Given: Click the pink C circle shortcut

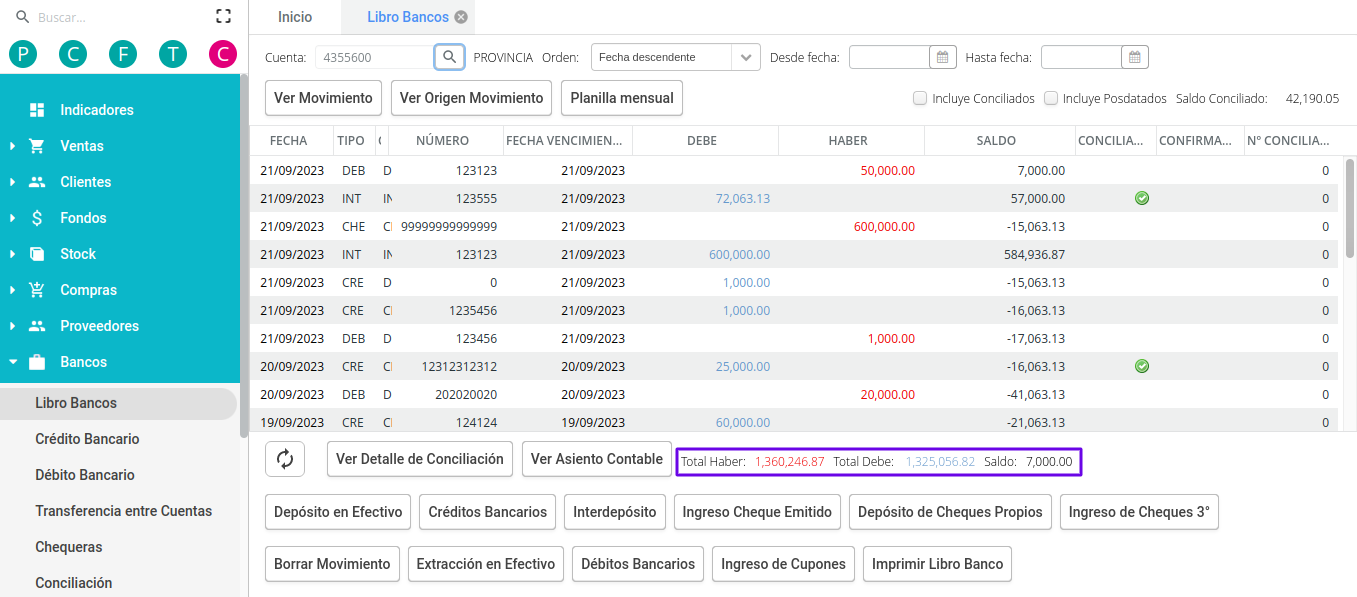Looking at the screenshot, I should 223,54.
